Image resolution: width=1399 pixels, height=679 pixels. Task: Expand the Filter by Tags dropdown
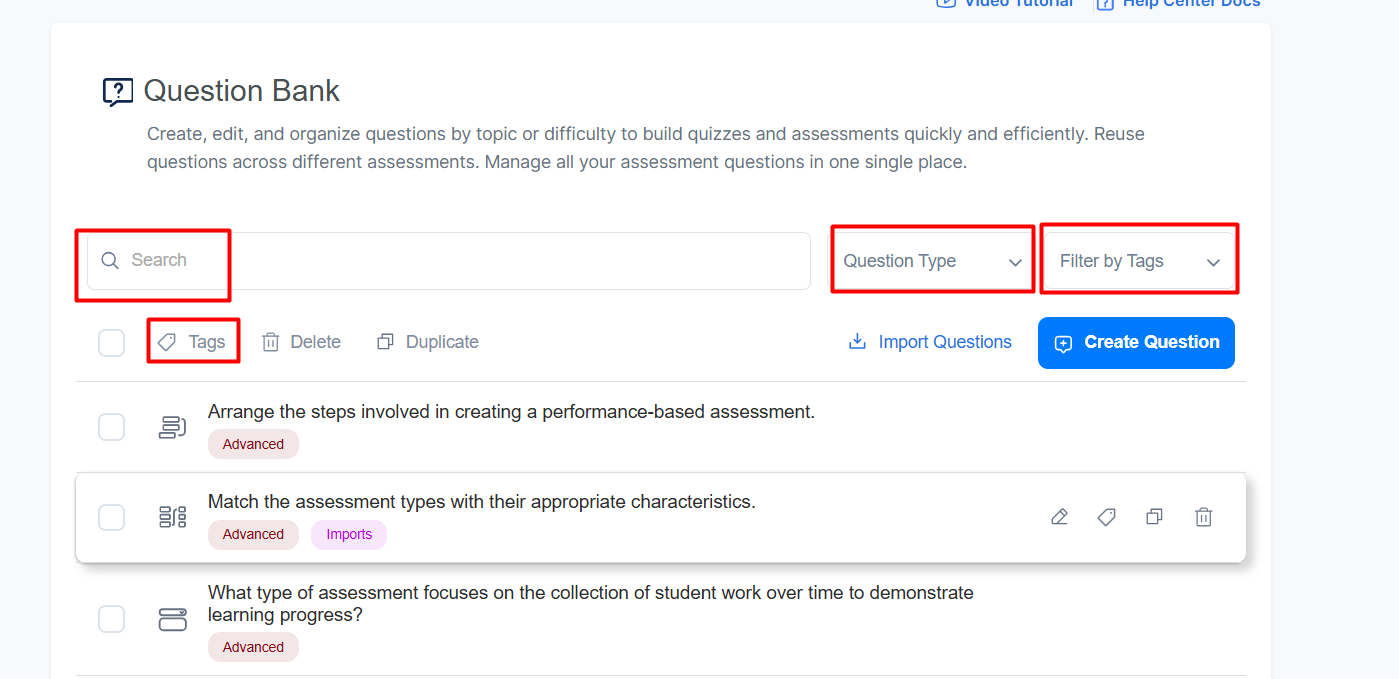[1140, 261]
